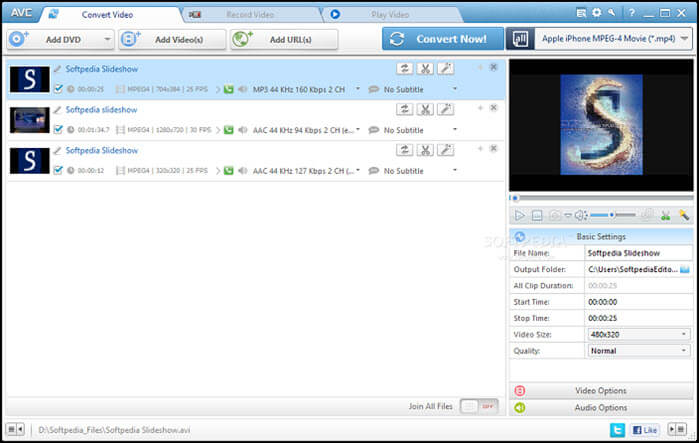This screenshot has width=699, height=443.
Task: Uncheck the checkbox of the second video
Action: [x=57, y=129]
